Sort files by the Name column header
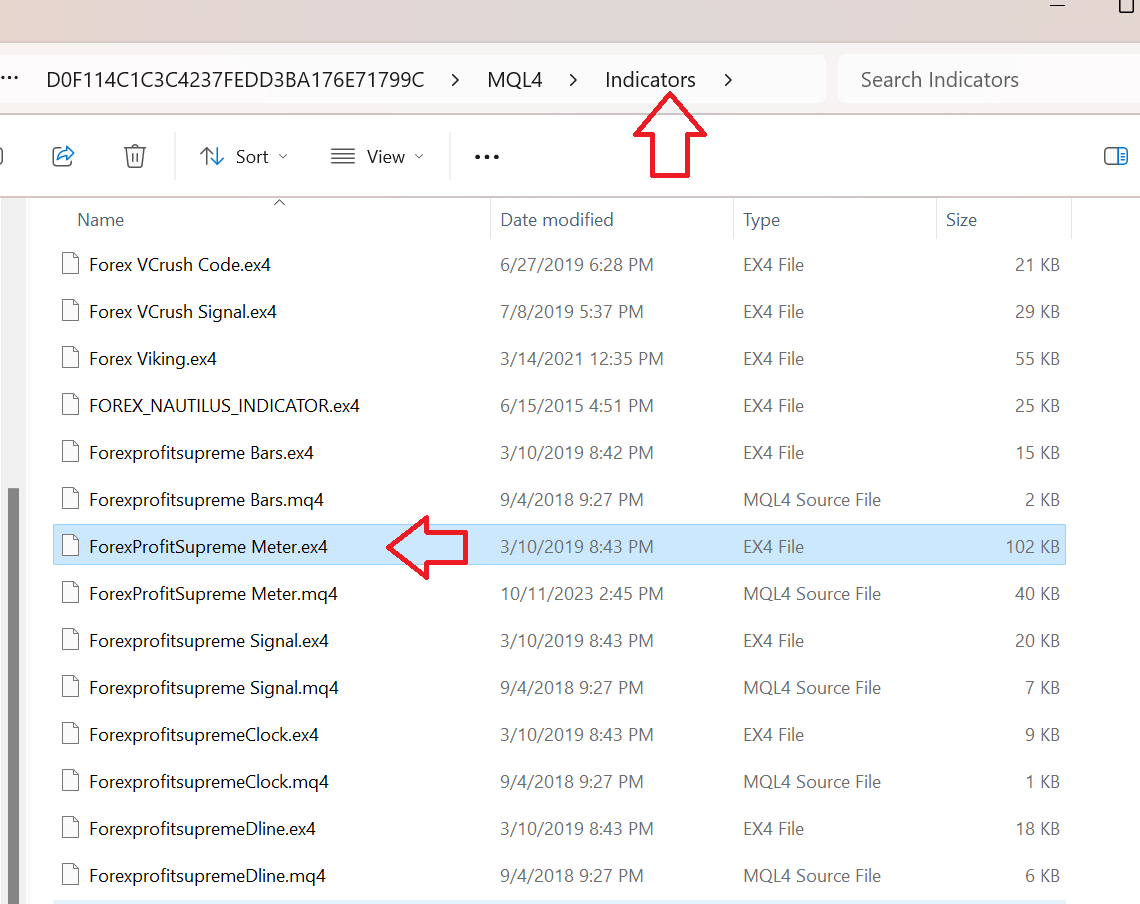Screen dimensions: 1140x904 click(100, 220)
